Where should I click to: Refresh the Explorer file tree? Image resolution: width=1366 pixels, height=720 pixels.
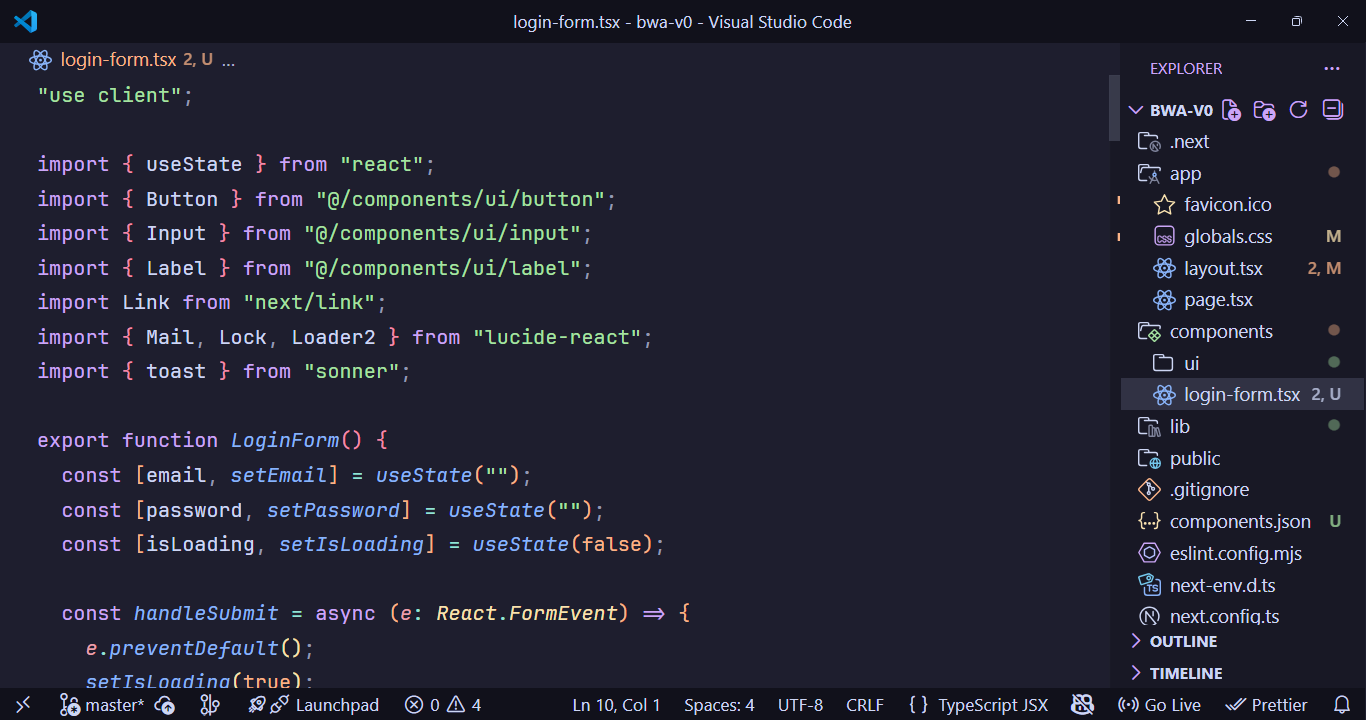coord(1299,110)
